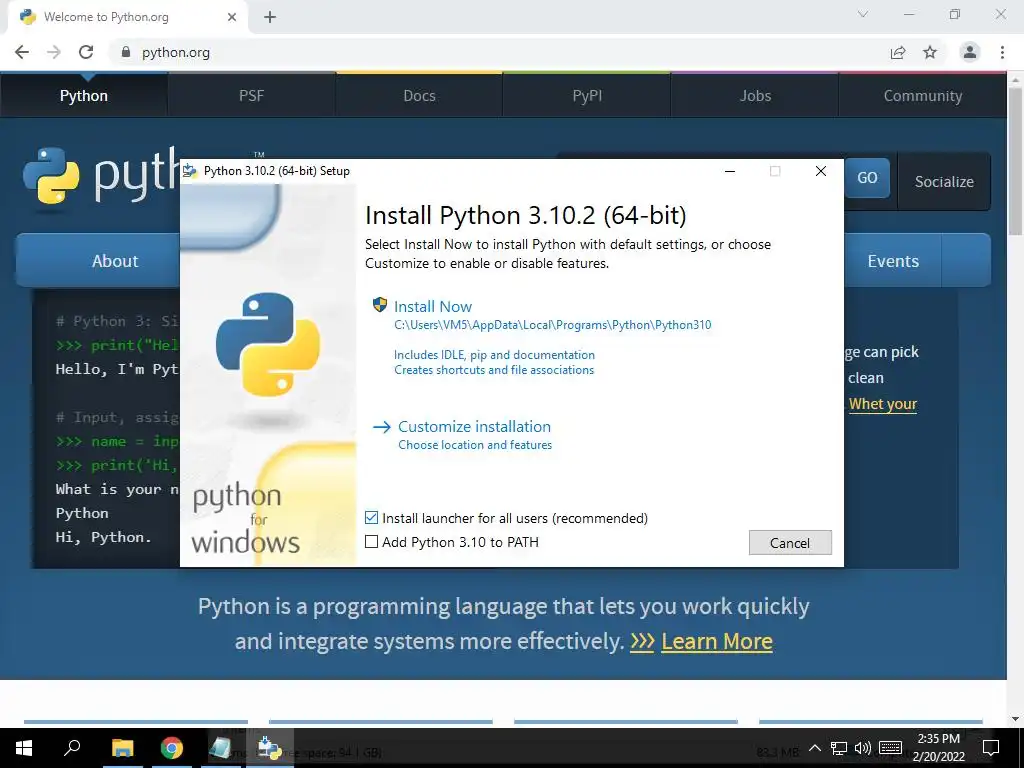Image resolution: width=1024 pixels, height=768 pixels.
Task: Open the touch keyboard tray icon
Action: tap(890, 748)
